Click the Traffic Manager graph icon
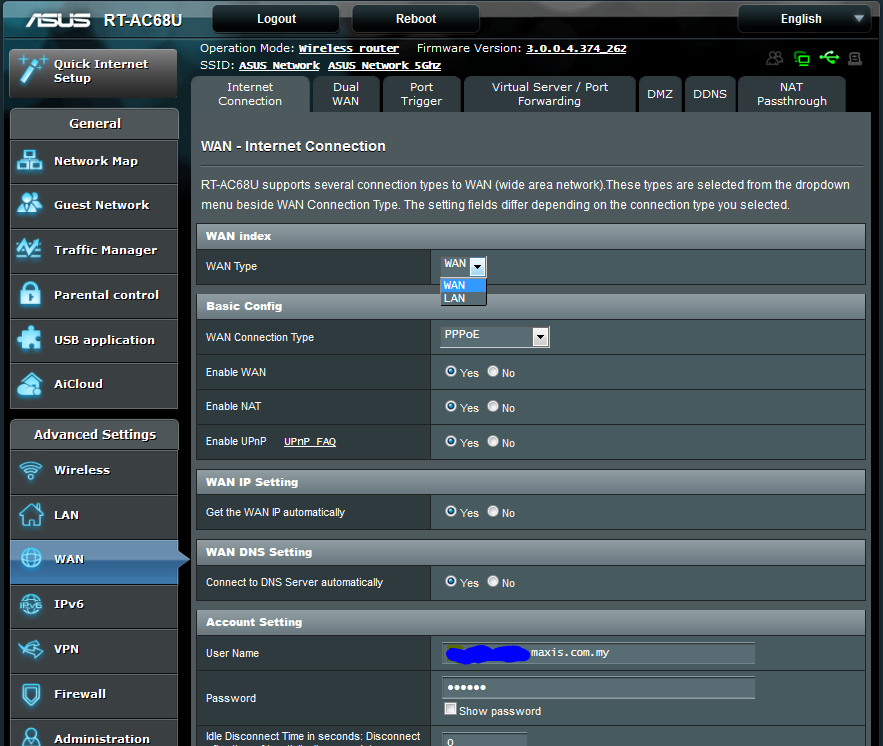Image resolution: width=883 pixels, height=746 pixels. 29,249
